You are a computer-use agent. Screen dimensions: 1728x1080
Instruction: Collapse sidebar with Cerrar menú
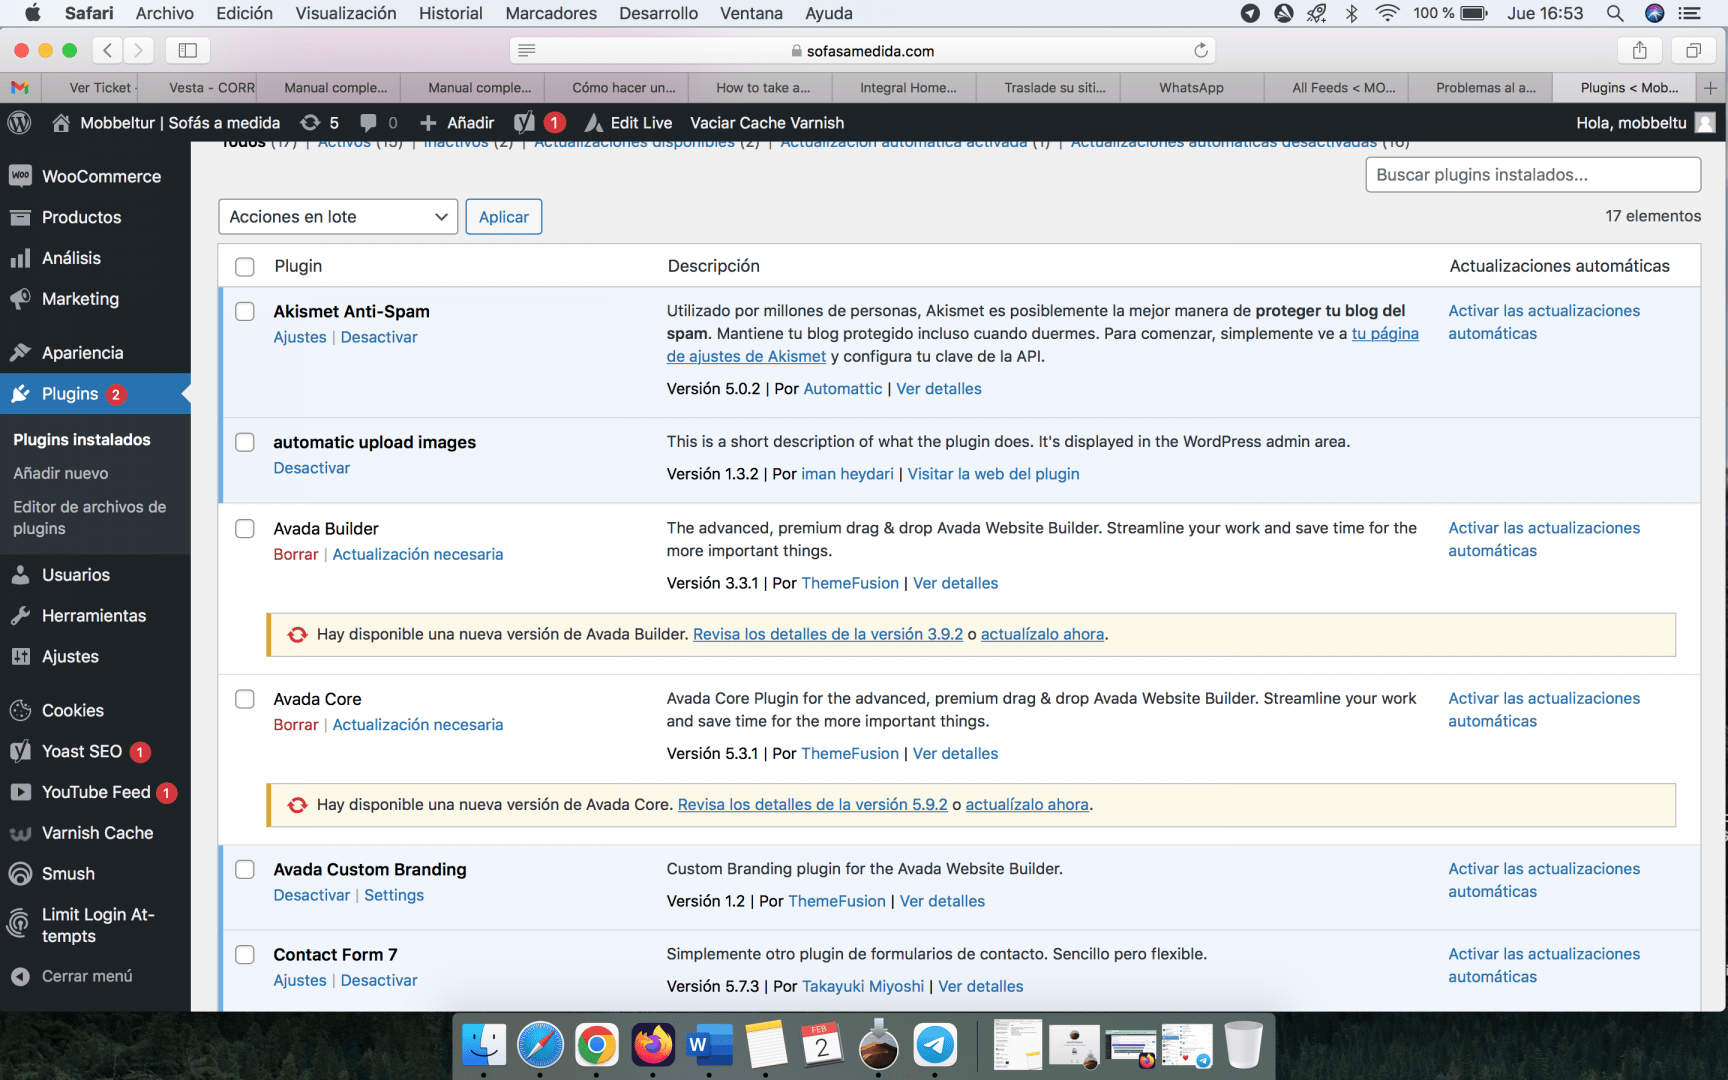click(x=95, y=976)
